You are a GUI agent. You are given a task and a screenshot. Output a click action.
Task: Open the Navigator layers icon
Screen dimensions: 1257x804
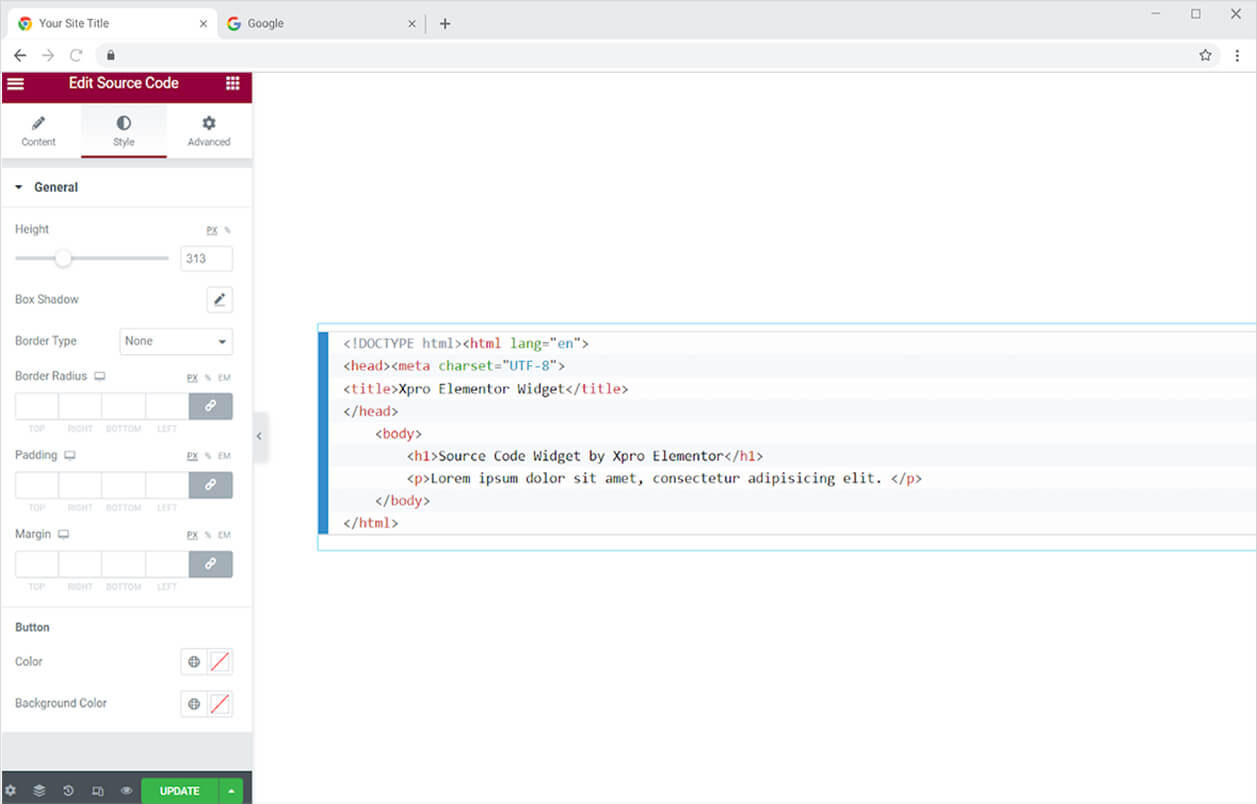tap(39, 791)
